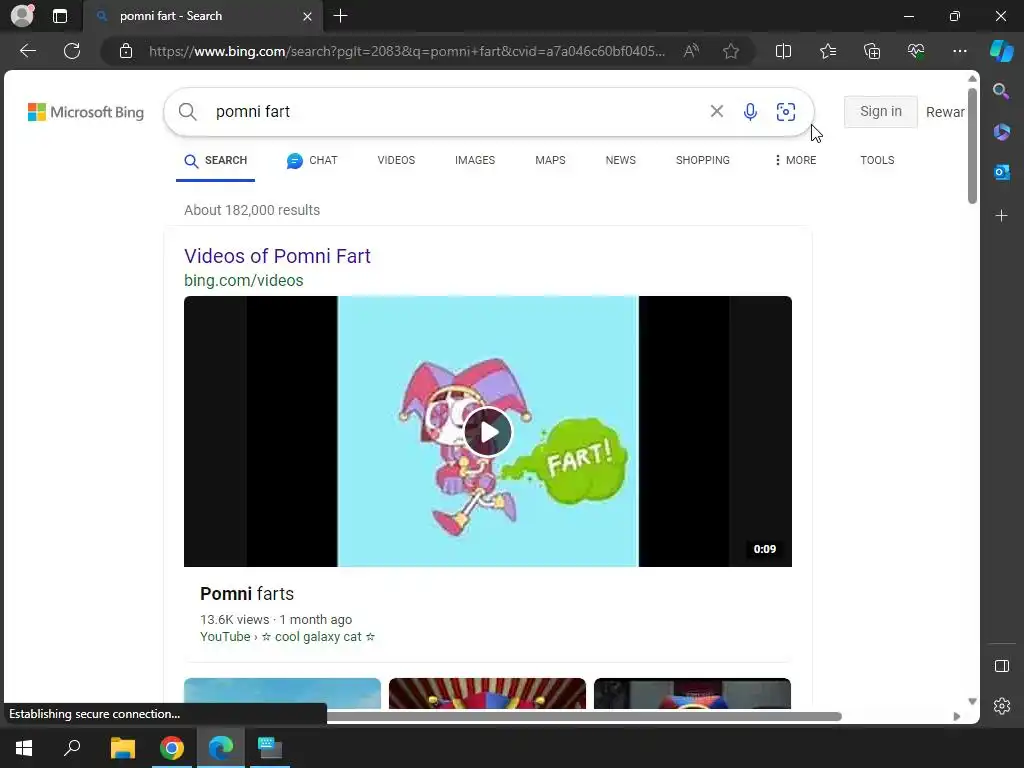Open Browser essentials heart icon
Image resolution: width=1024 pixels, height=768 pixels.
tap(916, 51)
